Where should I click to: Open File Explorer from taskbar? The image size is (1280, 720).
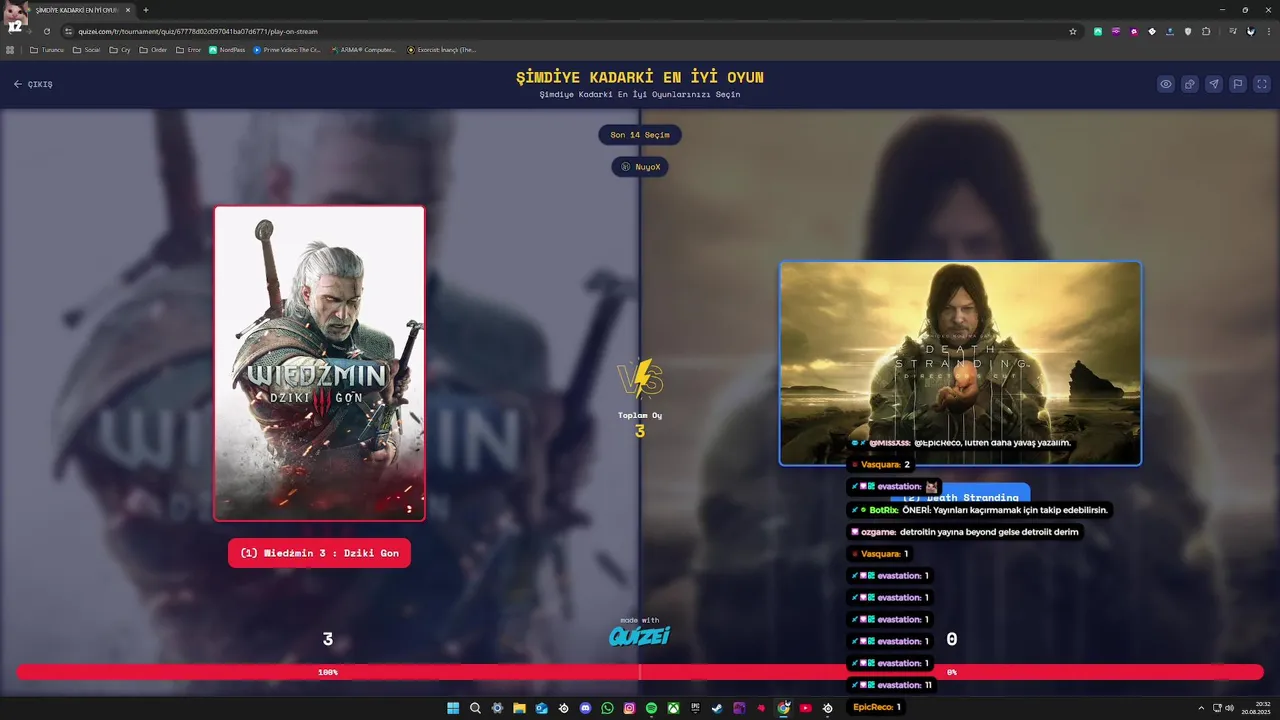519,708
